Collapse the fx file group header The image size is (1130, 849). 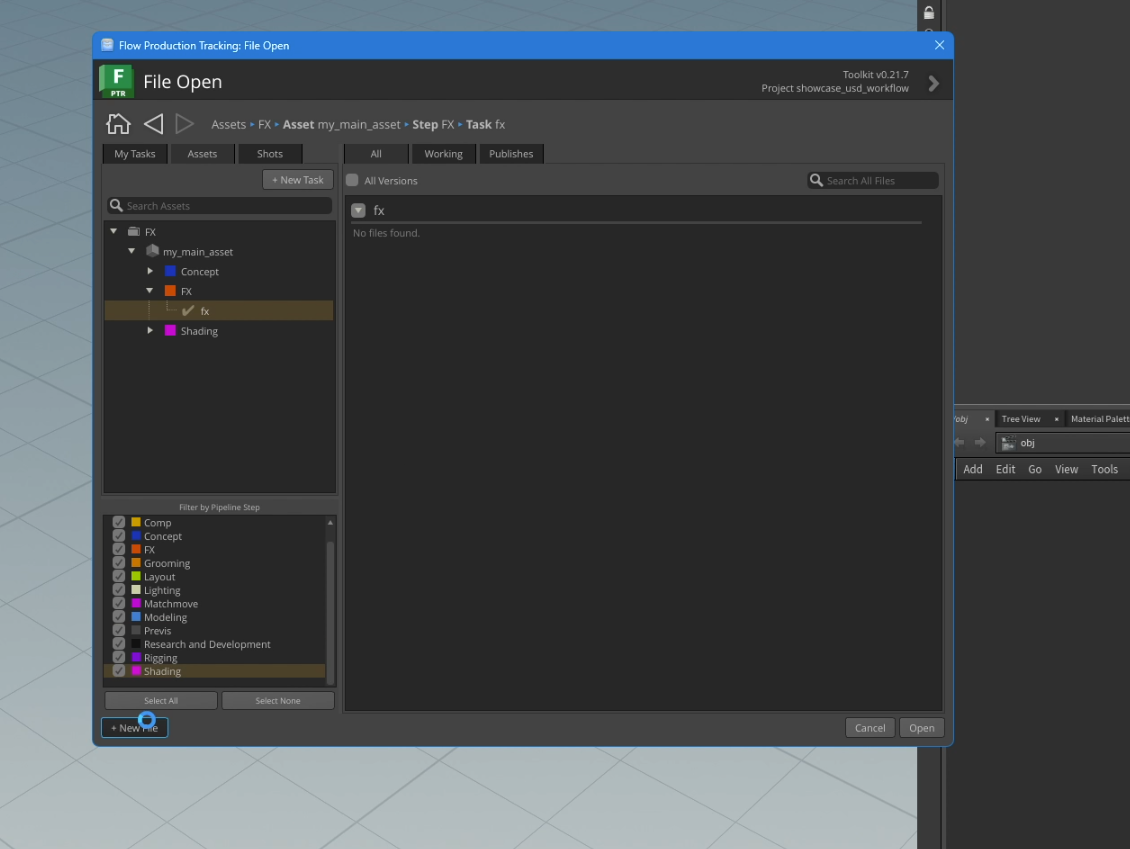point(358,210)
